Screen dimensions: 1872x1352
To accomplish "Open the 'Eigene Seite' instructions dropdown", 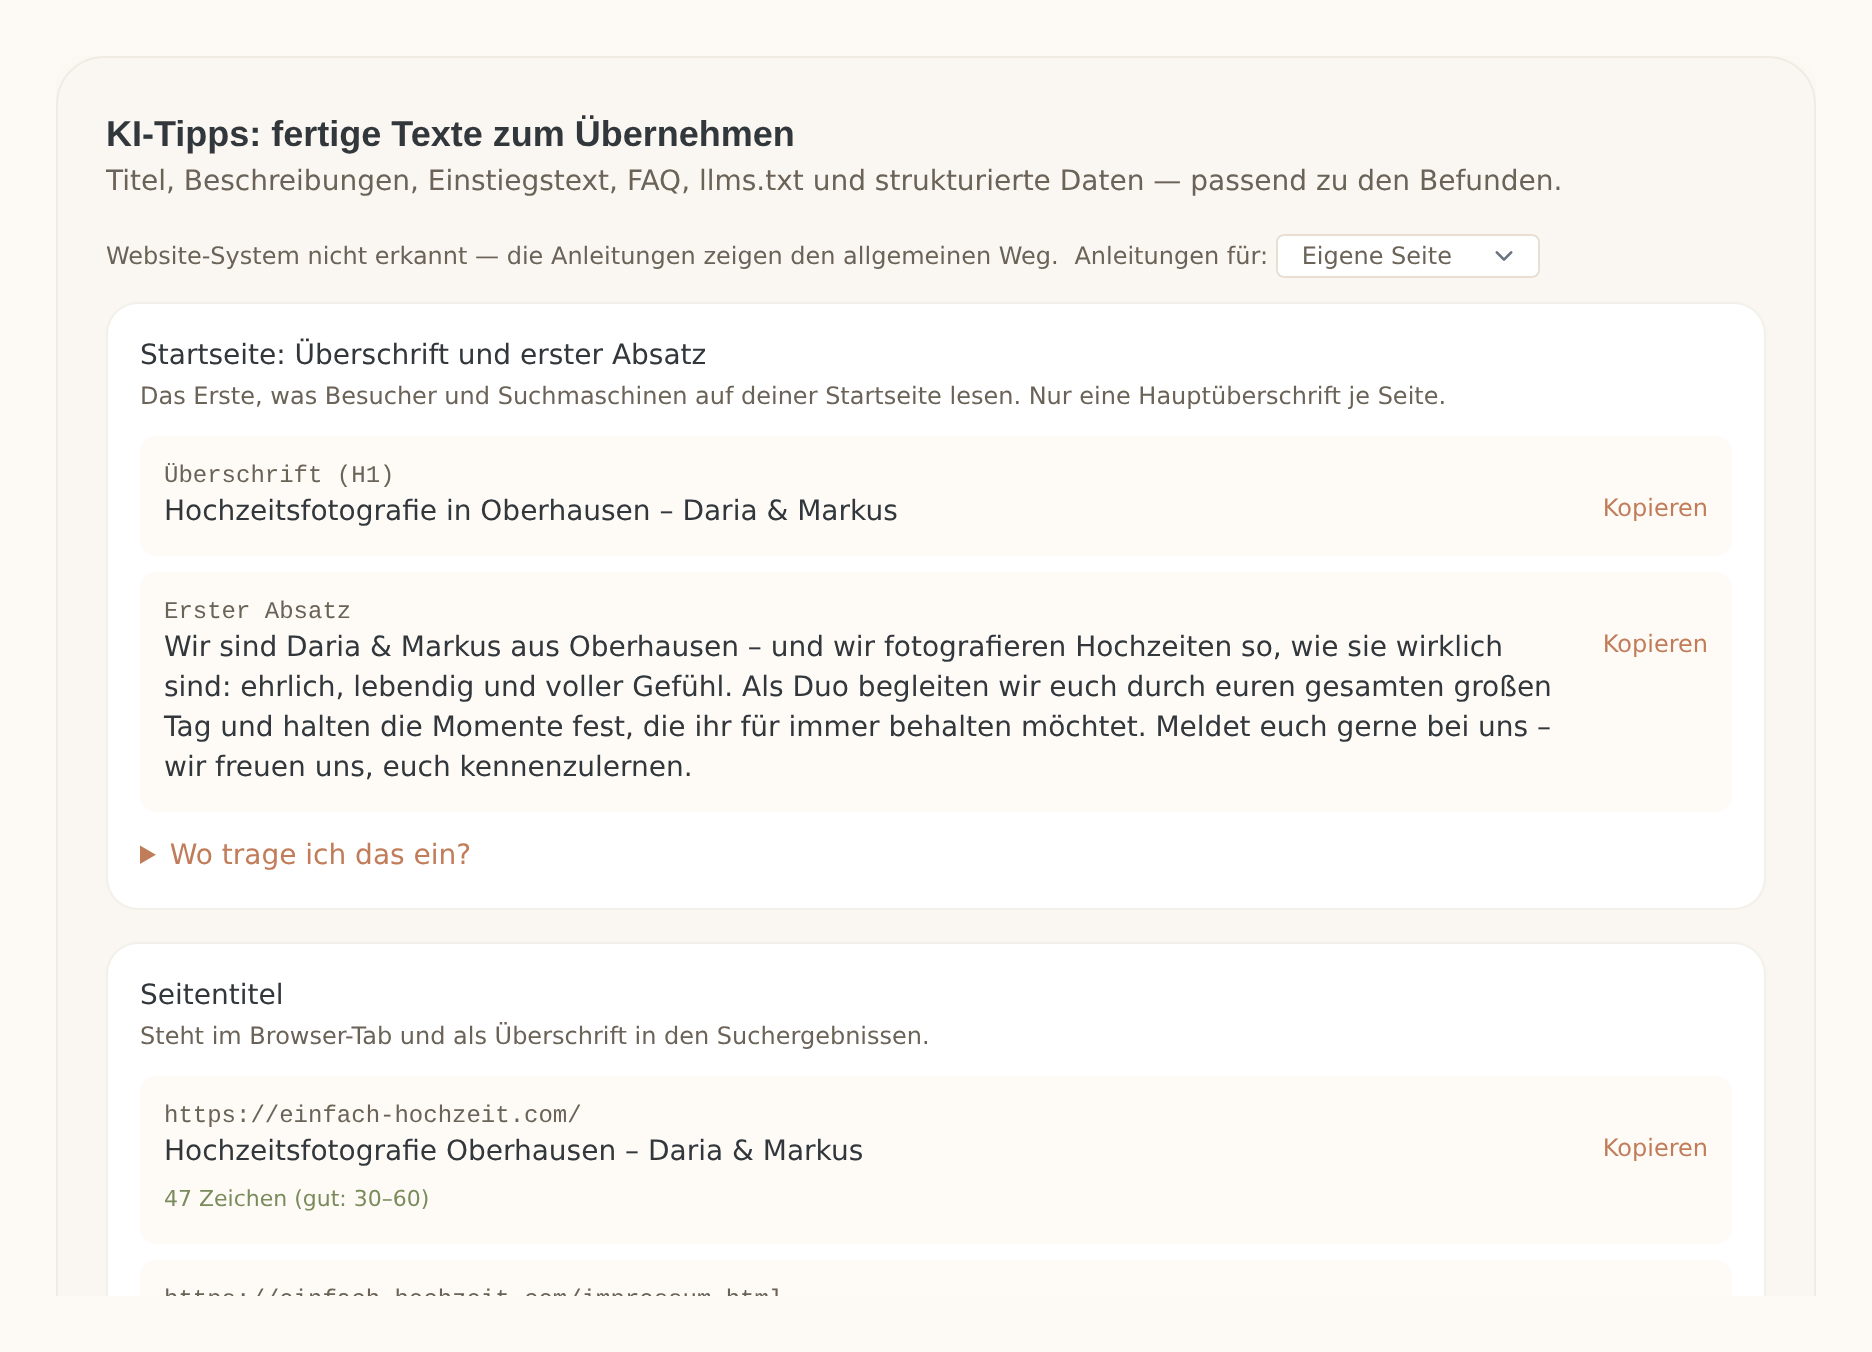I will [x=1407, y=256].
